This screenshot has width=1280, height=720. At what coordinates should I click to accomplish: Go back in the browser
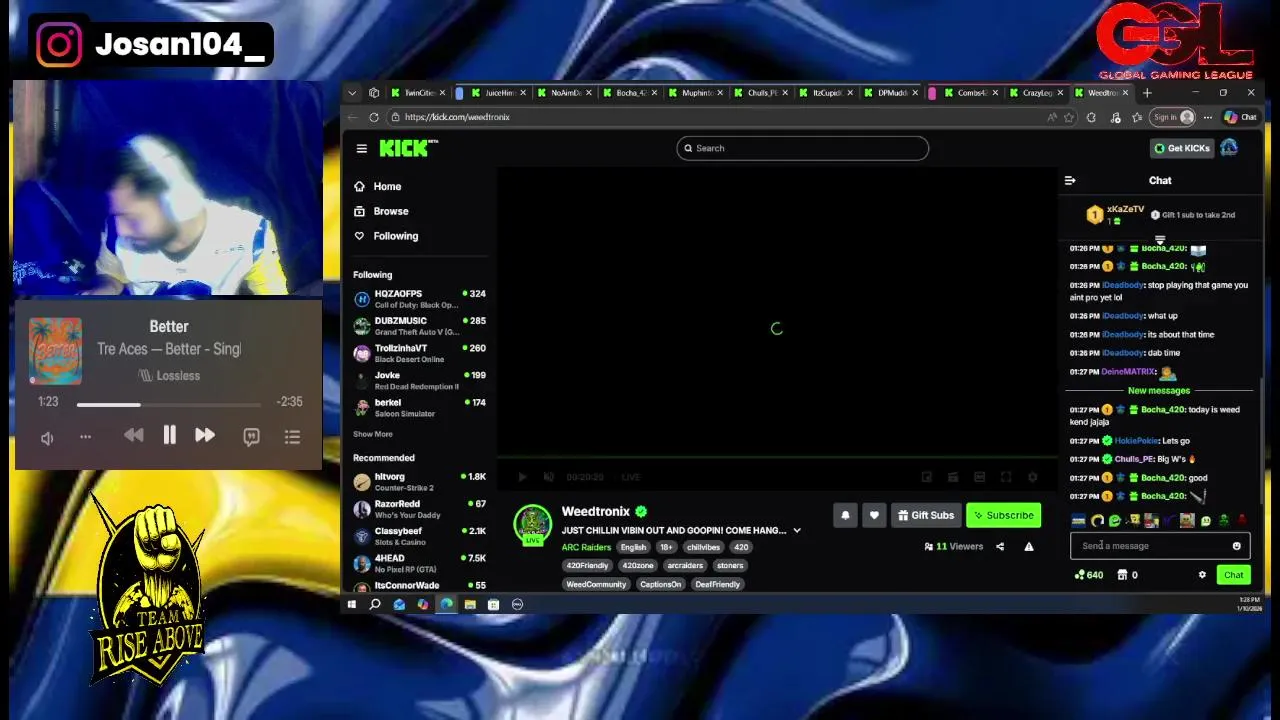[352, 117]
